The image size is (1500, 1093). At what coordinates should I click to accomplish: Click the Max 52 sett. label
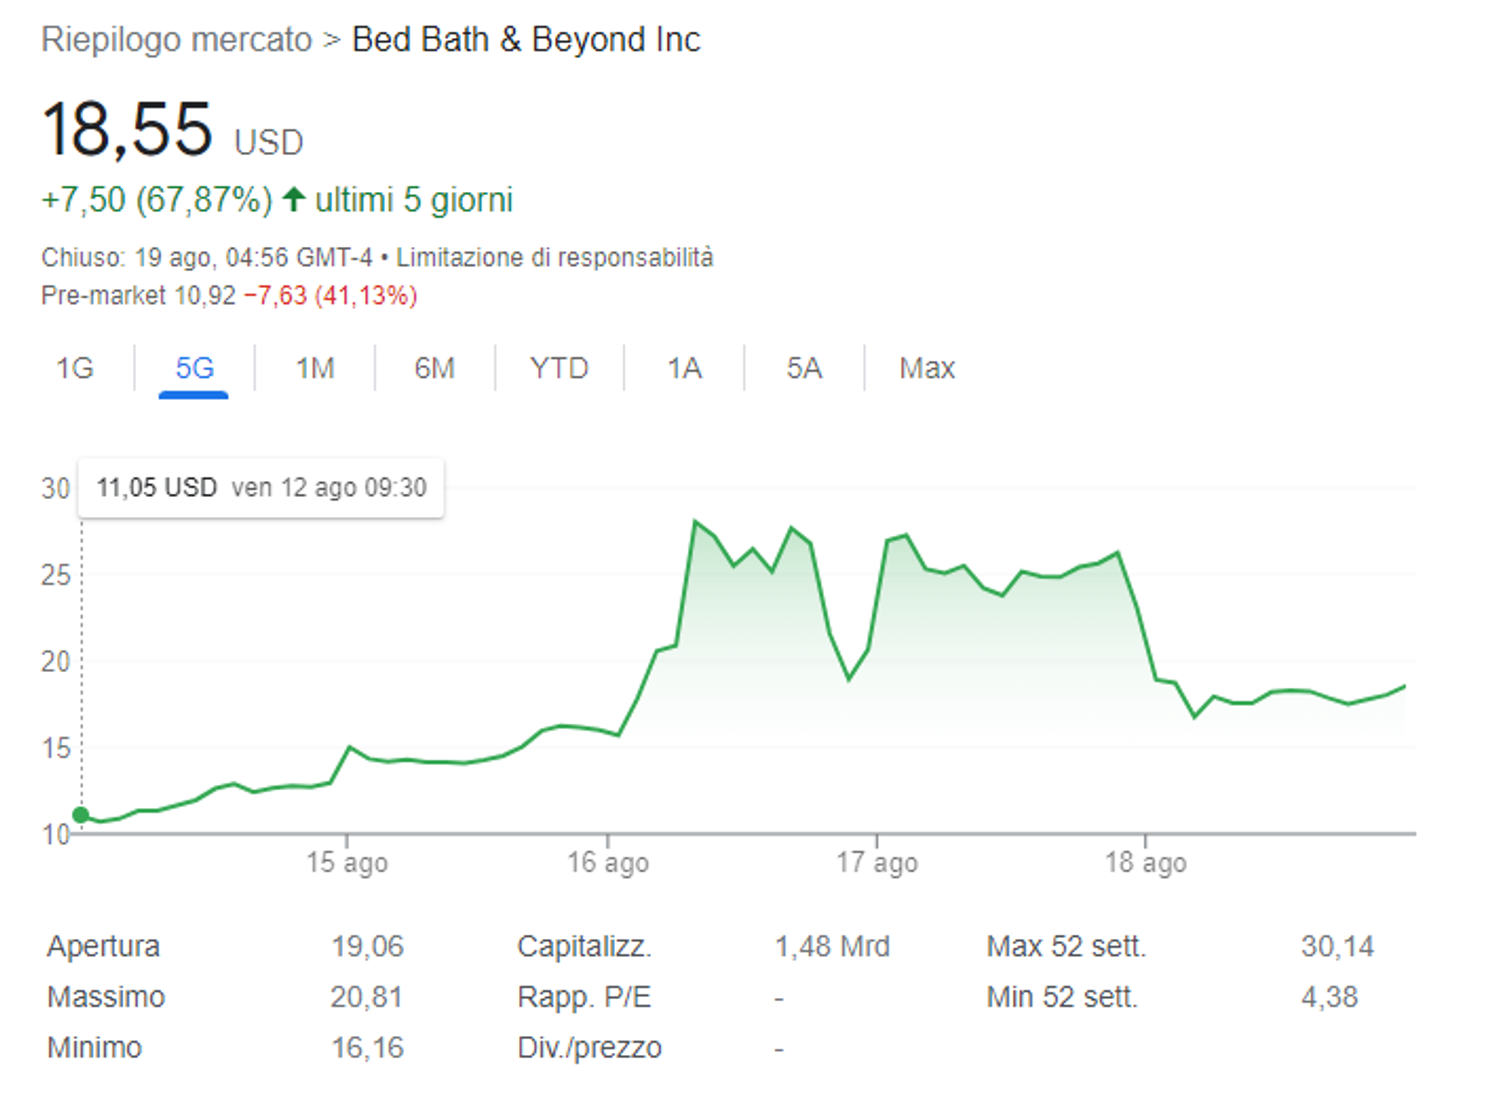(x=1066, y=946)
